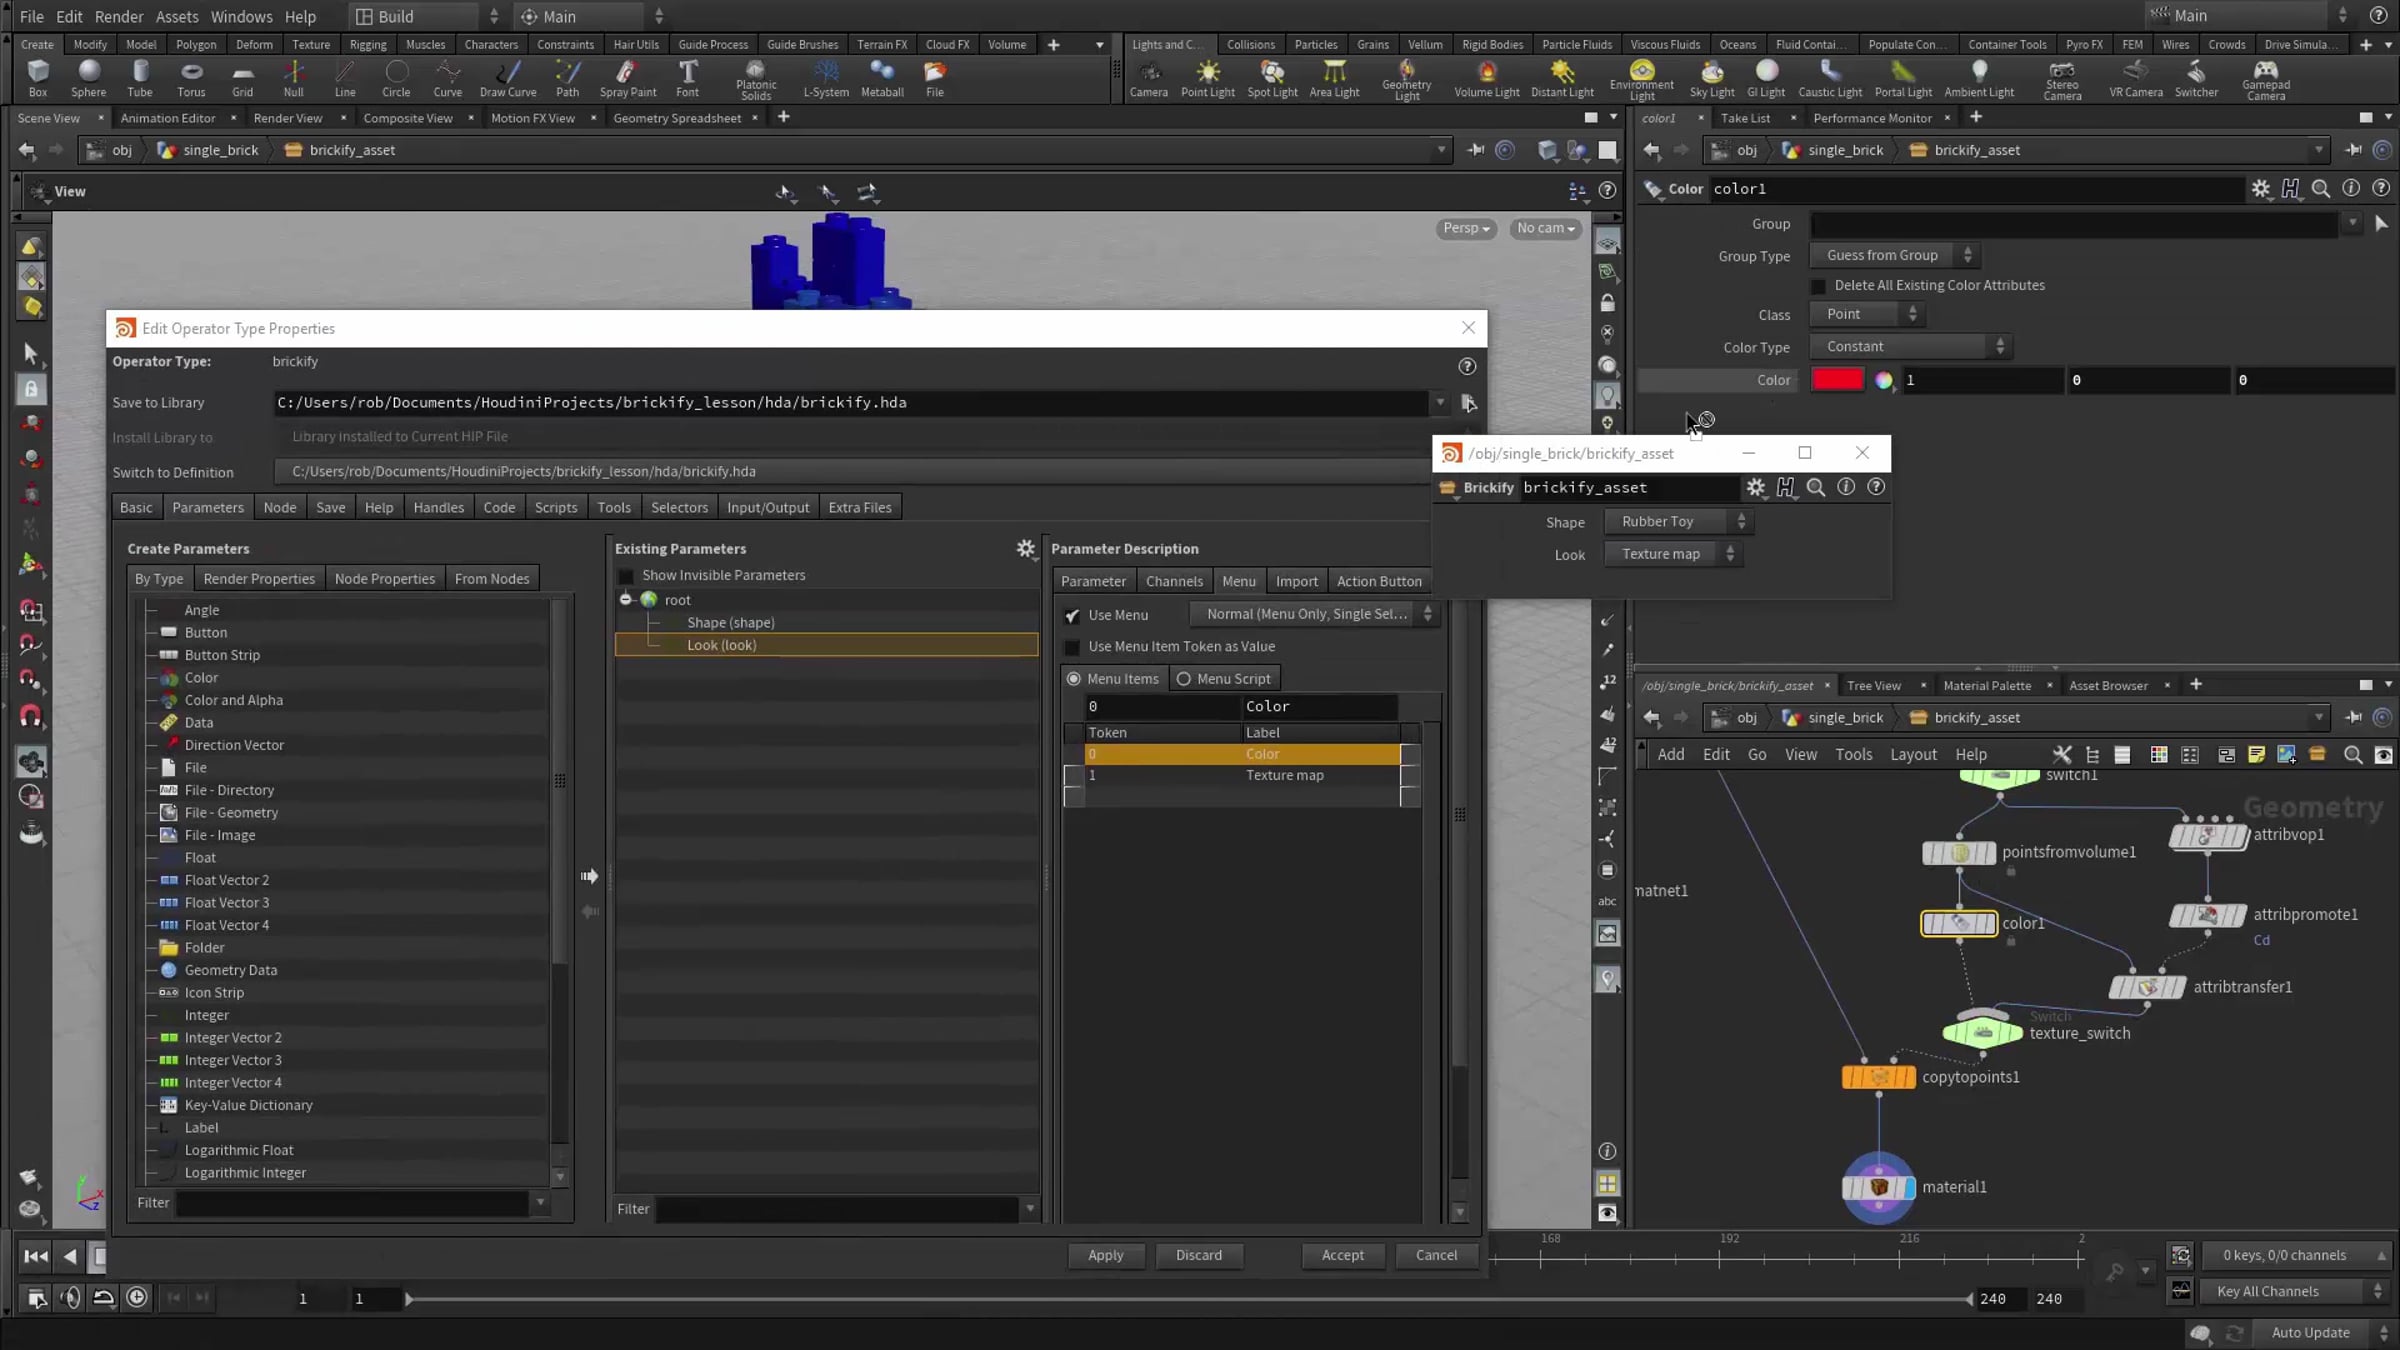Image resolution: width=2400 pixels, height=1350 pixels.
Task: Add an Environment Light
Action: point(1641,78)
